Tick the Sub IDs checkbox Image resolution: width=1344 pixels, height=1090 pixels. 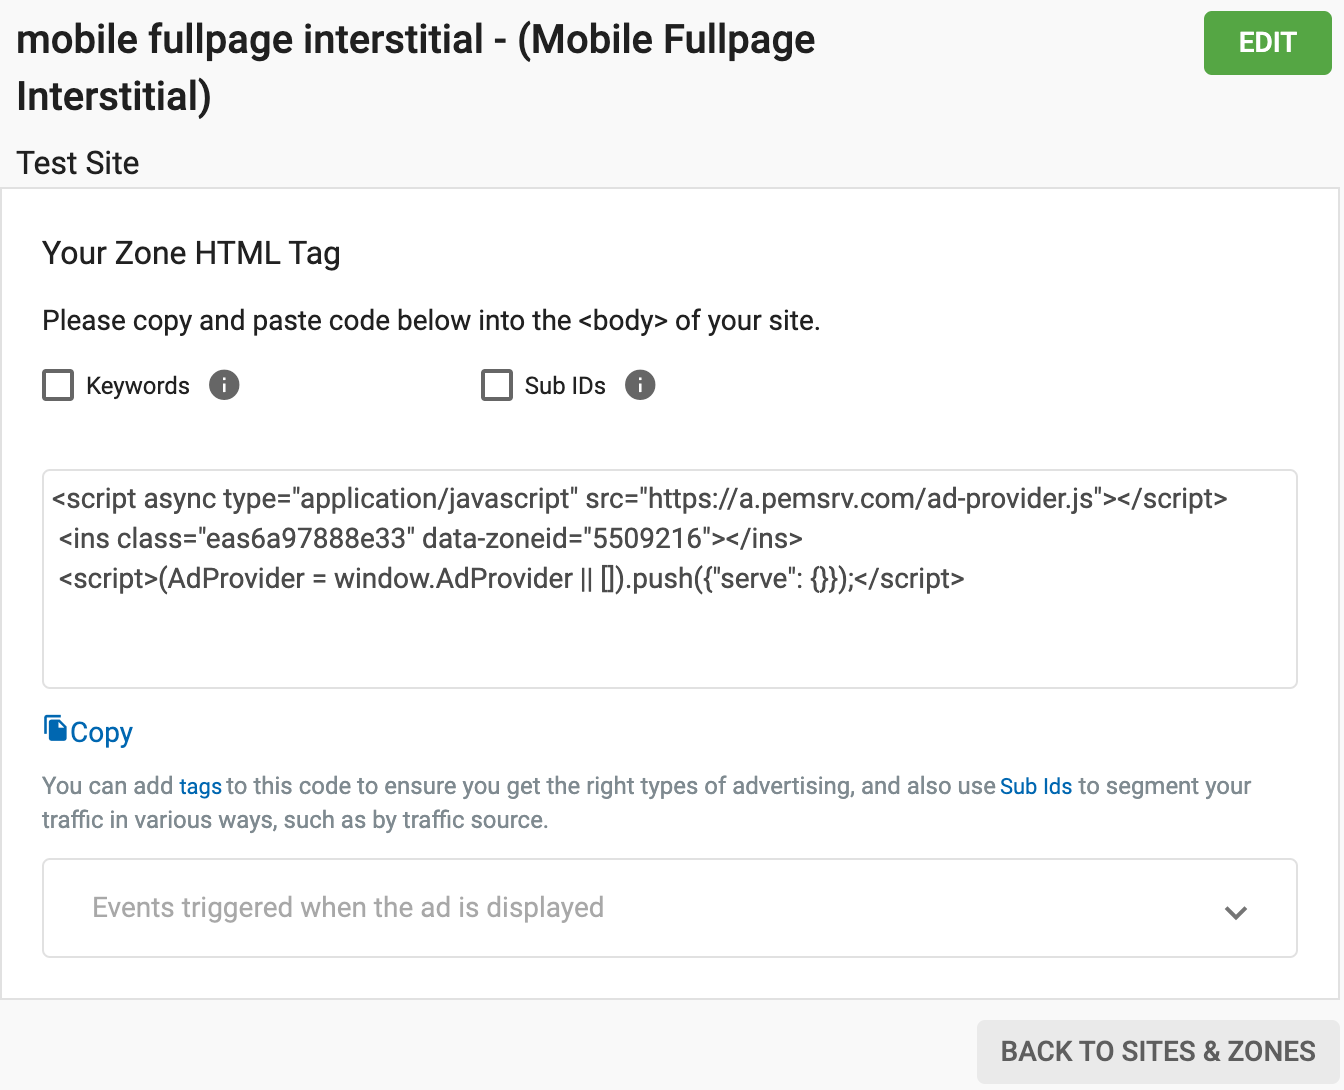497,385
